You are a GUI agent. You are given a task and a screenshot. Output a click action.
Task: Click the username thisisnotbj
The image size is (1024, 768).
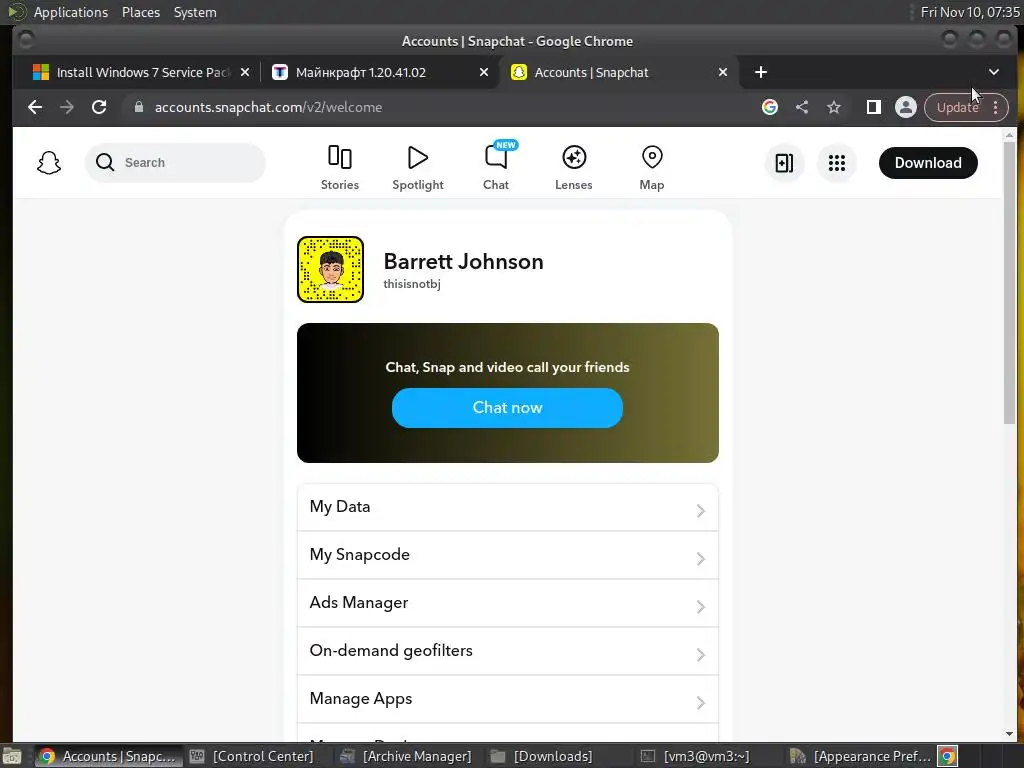pos(412,284)
